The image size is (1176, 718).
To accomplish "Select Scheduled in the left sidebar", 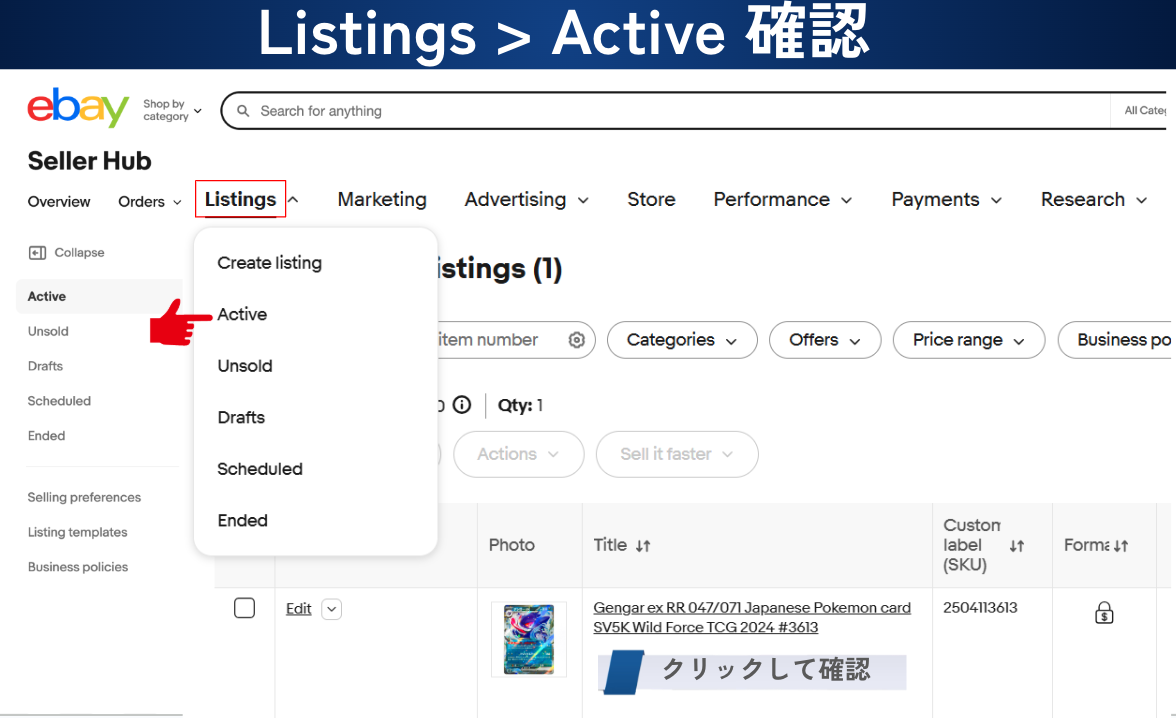I will tap(58, 401).
